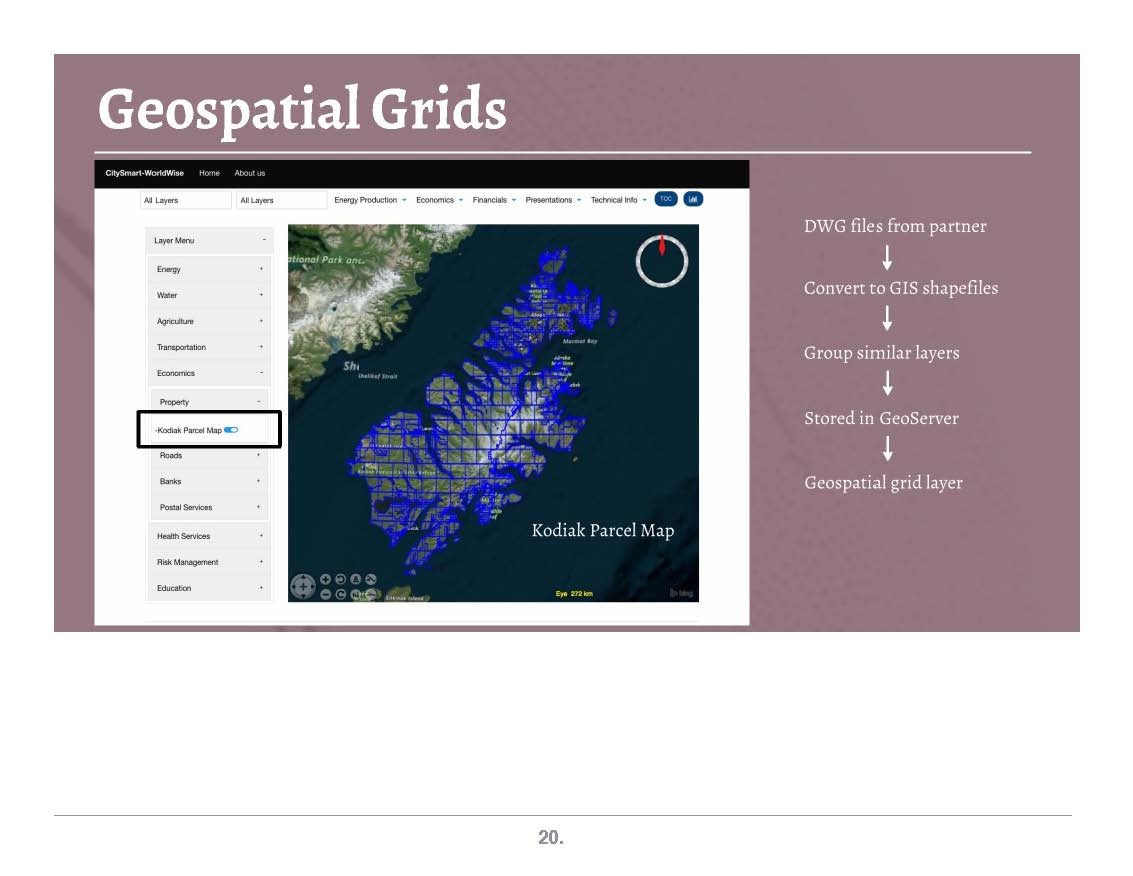This screenshot has width=1133, height=876.
Task: Open the About us page
Action: pyautogui.click(x=249, y=173)
